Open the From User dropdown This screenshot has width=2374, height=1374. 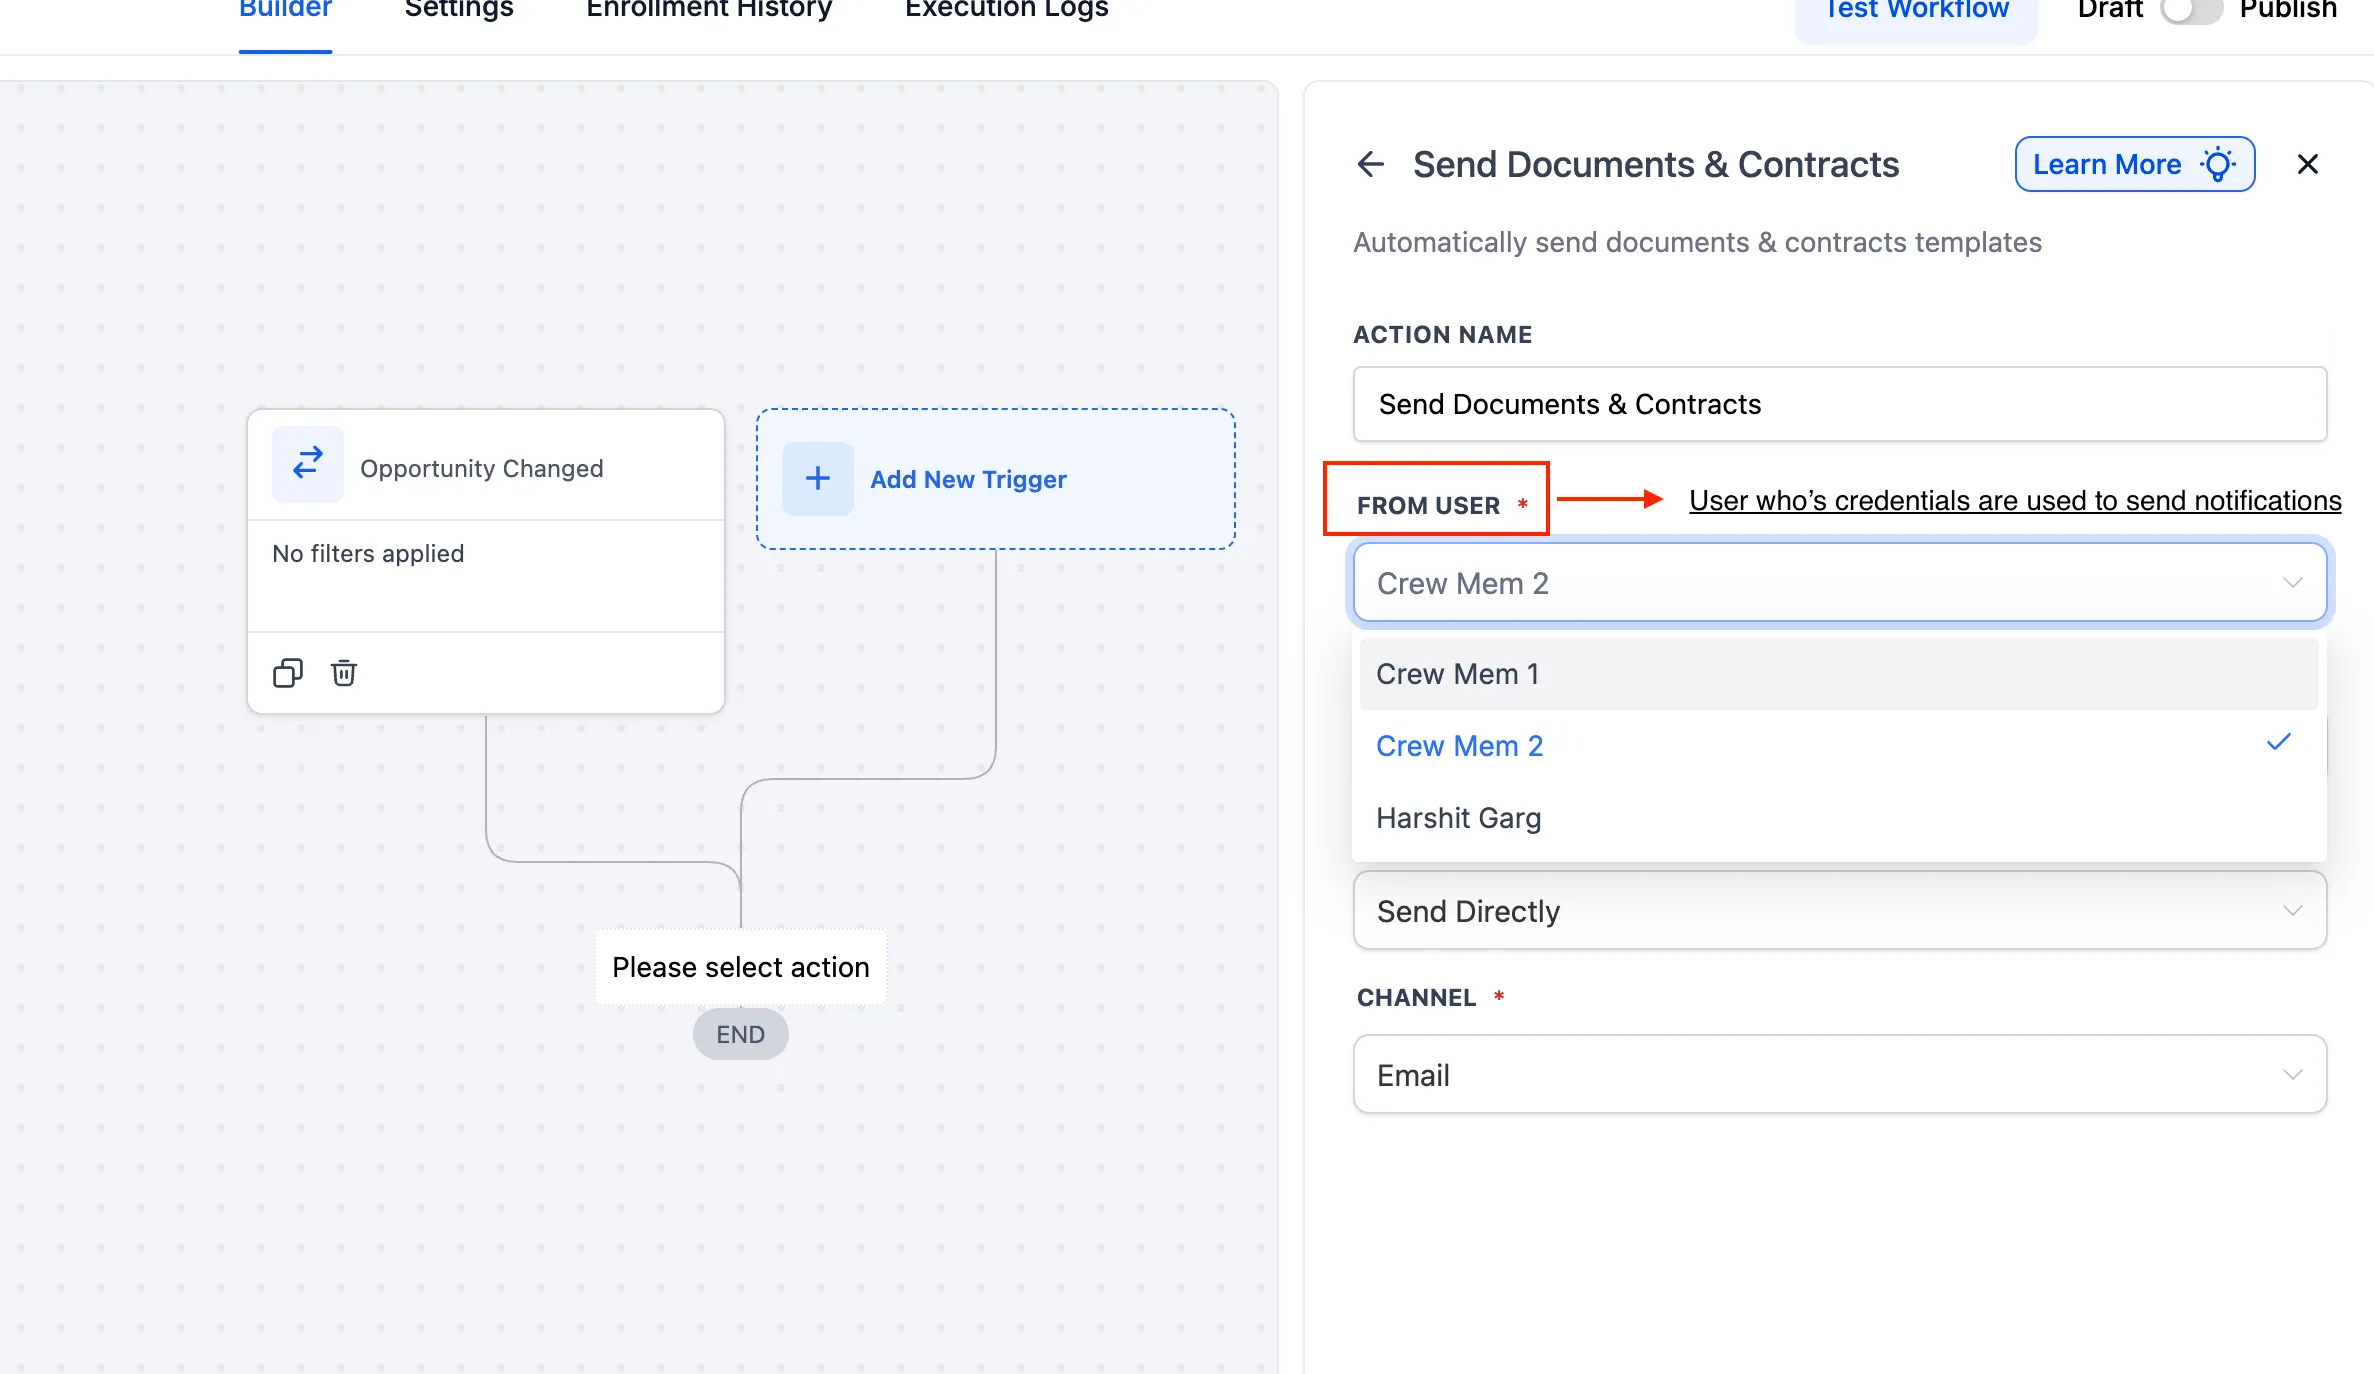coord(1840,583)
